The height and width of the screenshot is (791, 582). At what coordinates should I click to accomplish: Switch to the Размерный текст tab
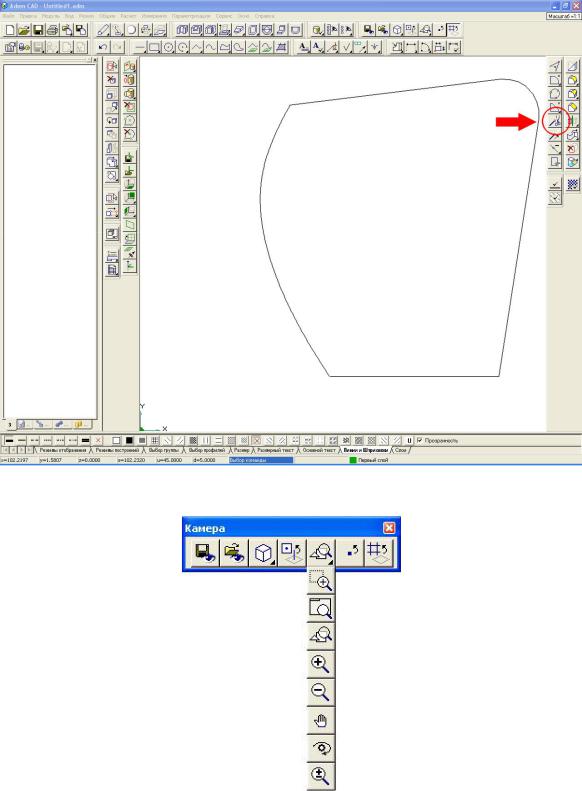point(275,450)
